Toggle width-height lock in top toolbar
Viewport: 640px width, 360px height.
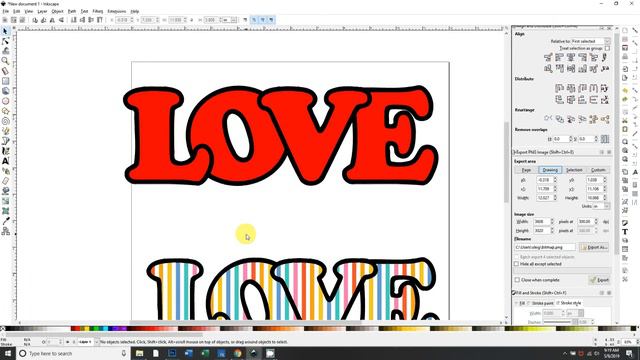(191, 20)
